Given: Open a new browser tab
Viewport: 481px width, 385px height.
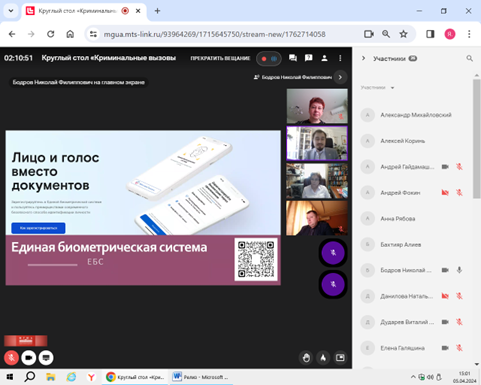Looking at the screenshot, I should pos(157,11).
